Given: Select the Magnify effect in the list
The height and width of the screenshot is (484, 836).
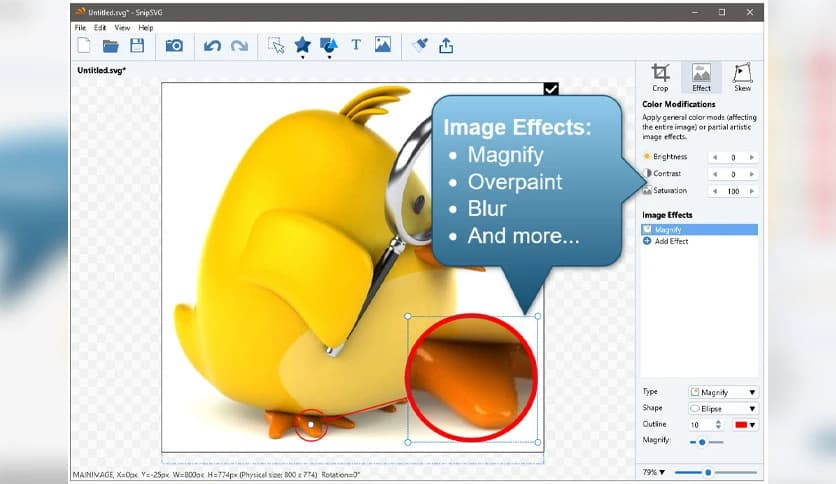Looking at the screenshot, I should click(x=699, y=230).
